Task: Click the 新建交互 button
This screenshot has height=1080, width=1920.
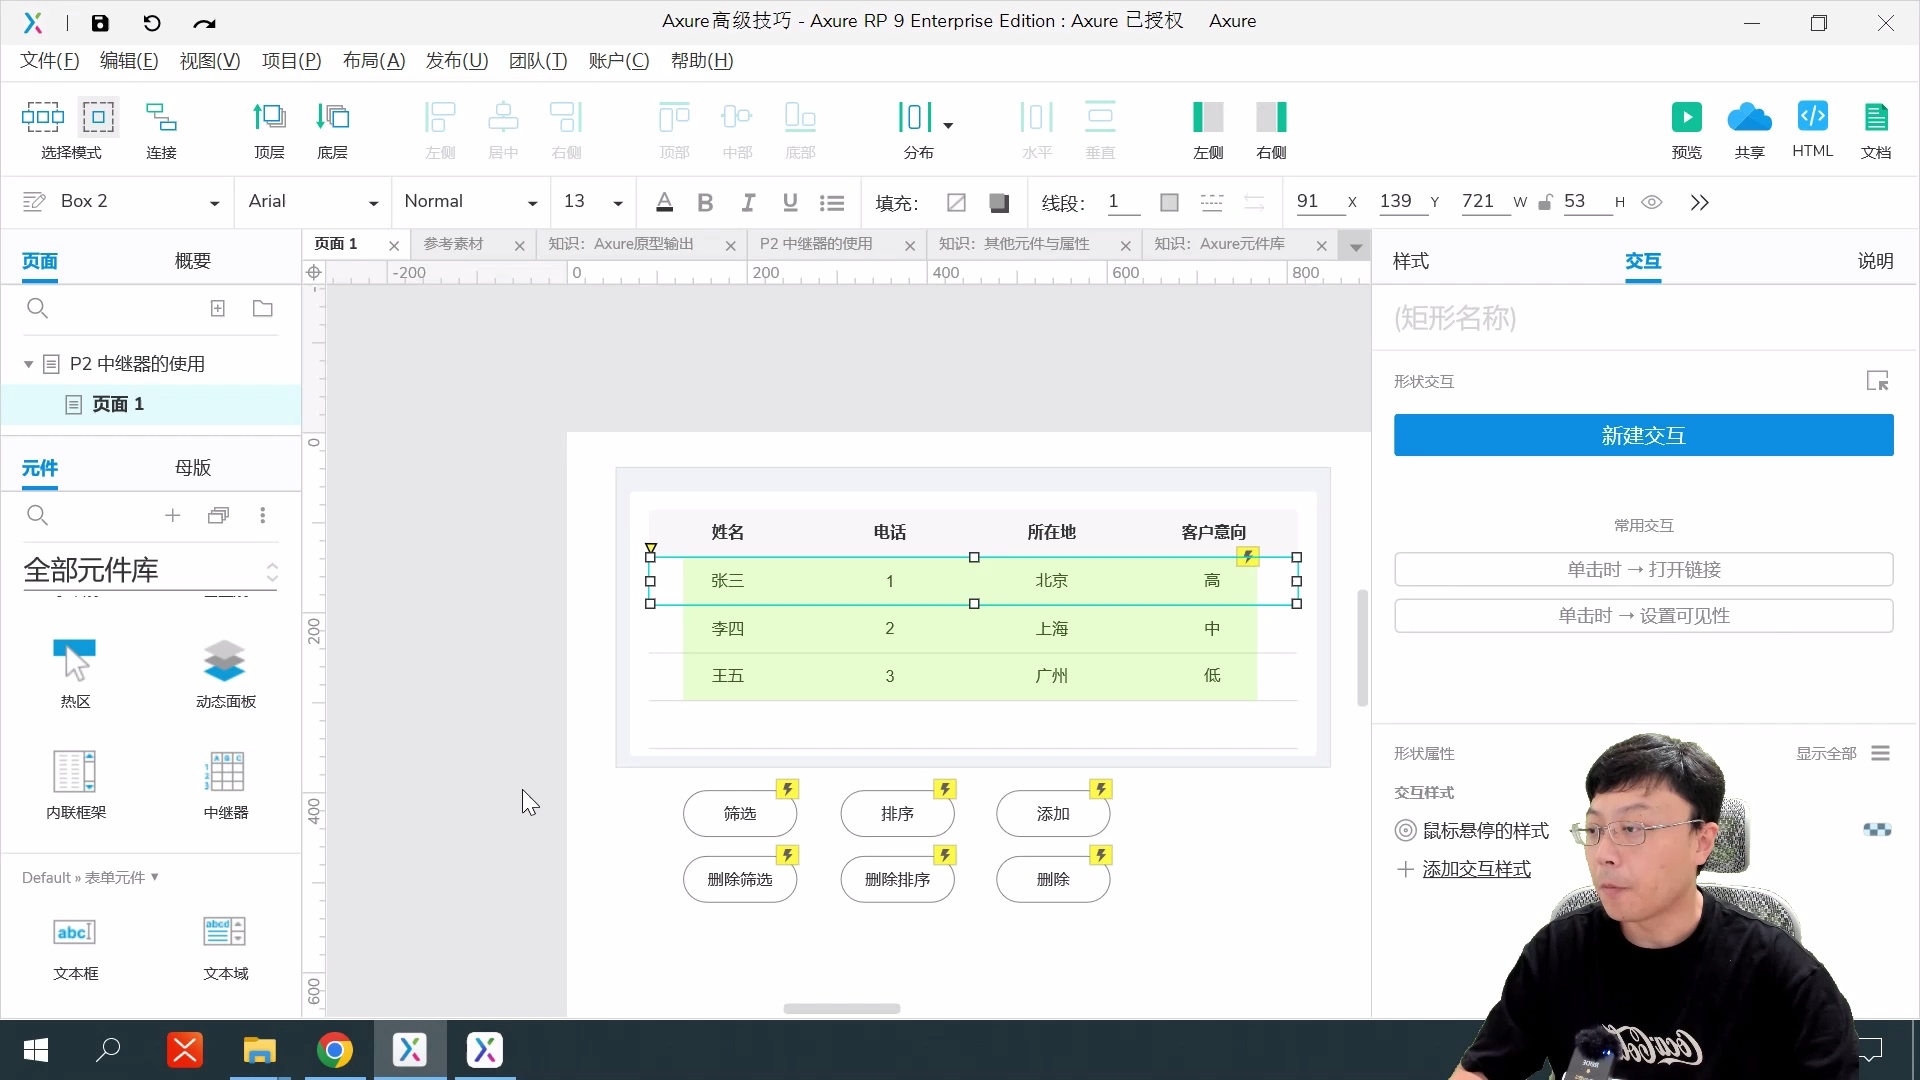Action: pyautogui.click(x=1642, y=435)
